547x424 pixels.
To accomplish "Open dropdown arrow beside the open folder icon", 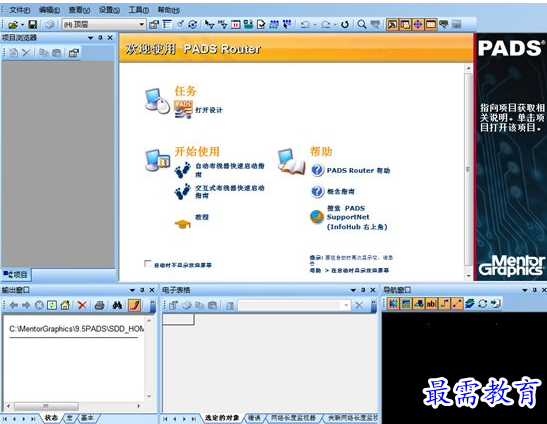I will click(x=22, y=25).
